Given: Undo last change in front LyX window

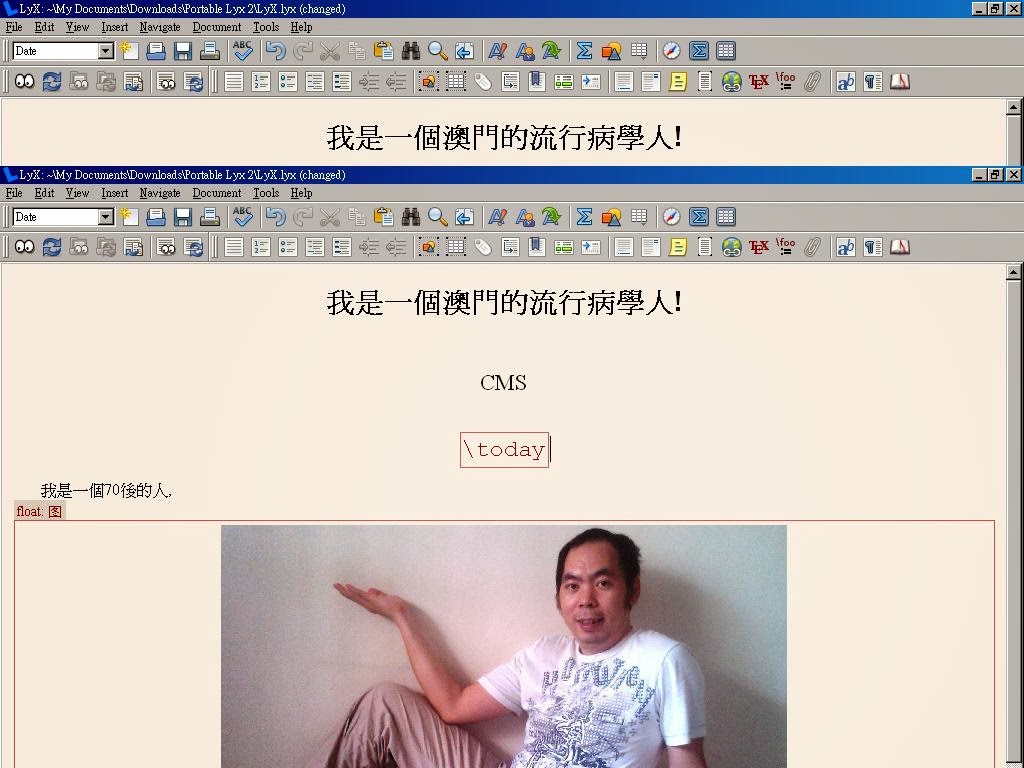Looking at the screenshot, I should [x=276, y=217].
